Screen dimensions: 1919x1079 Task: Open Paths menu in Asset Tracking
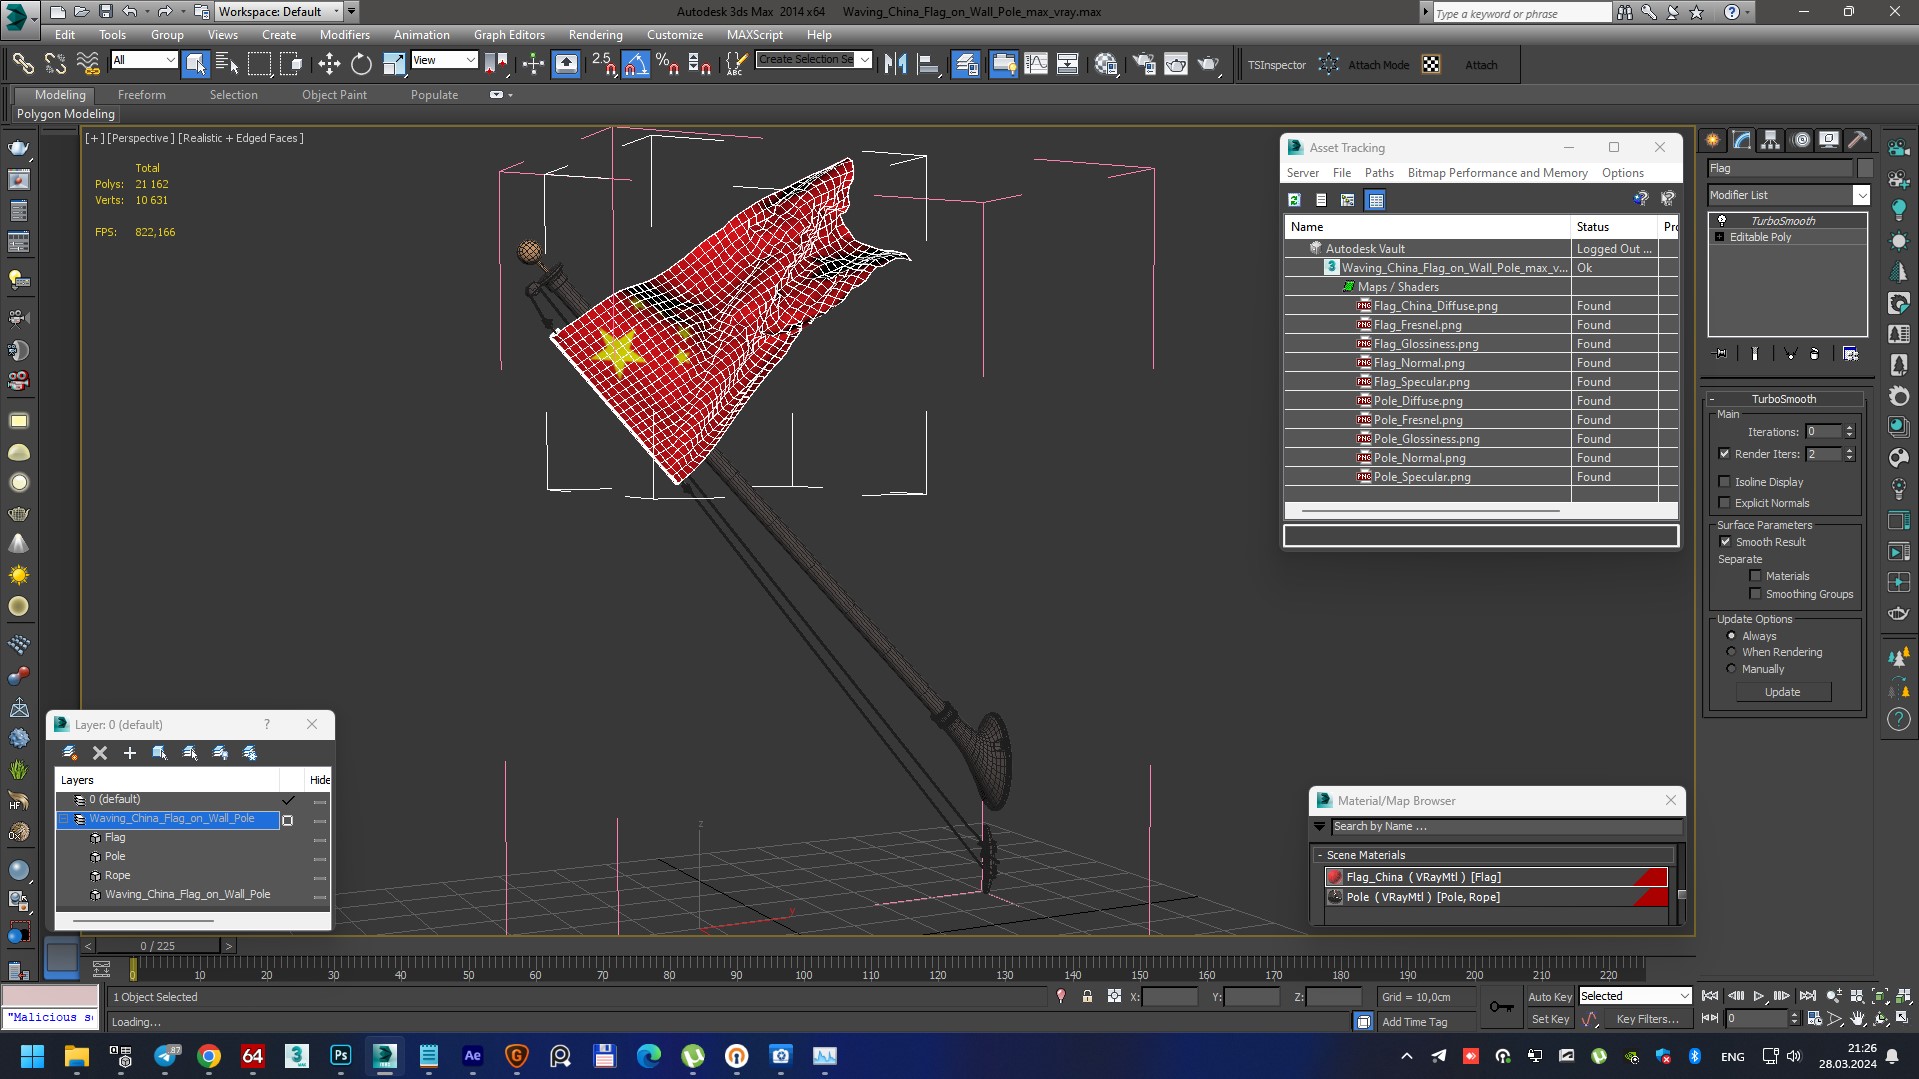(1379, 173)
